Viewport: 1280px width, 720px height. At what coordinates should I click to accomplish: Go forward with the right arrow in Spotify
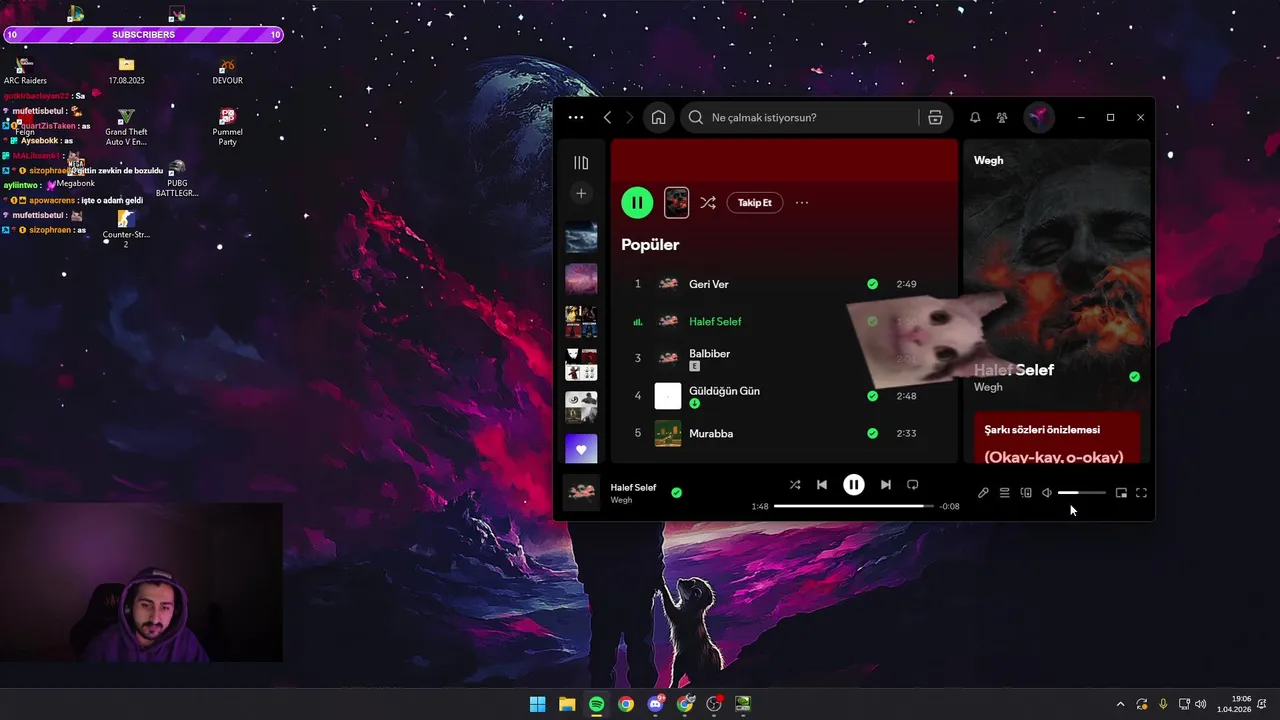click(629, 117)
